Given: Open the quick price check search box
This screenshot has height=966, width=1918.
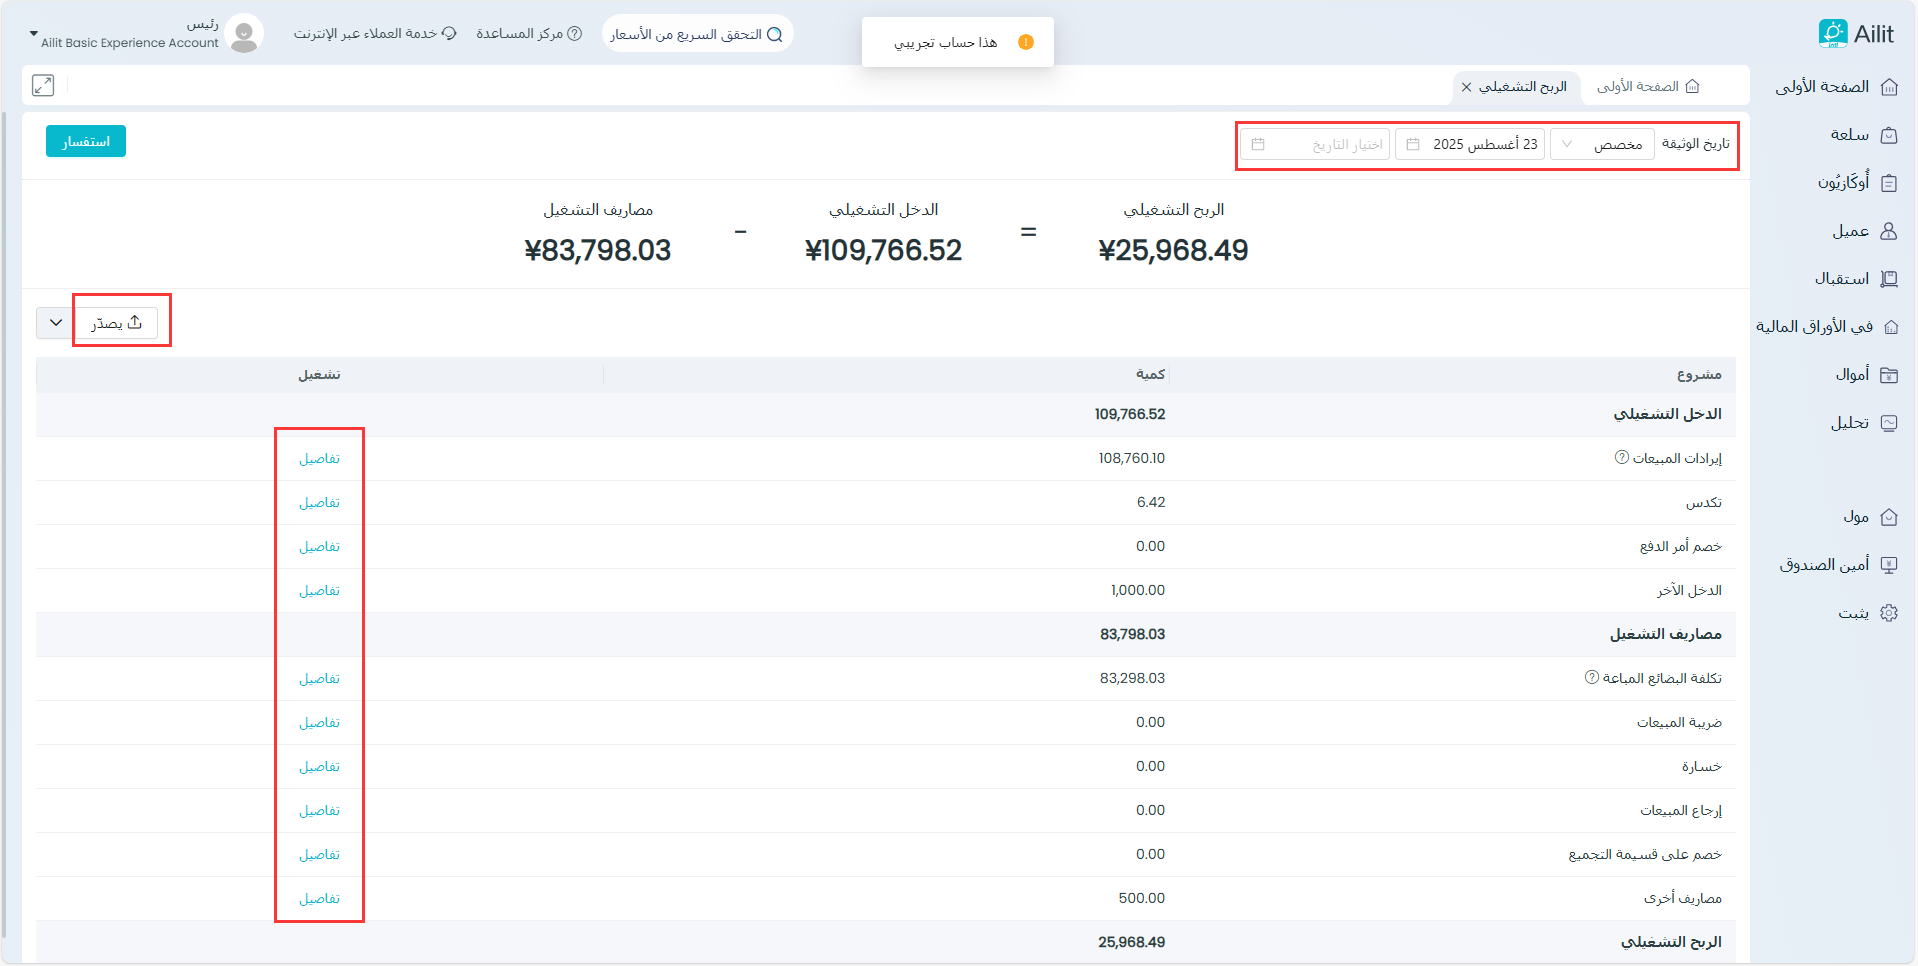Looking at the screenshot, I should [x=697, y=34].
